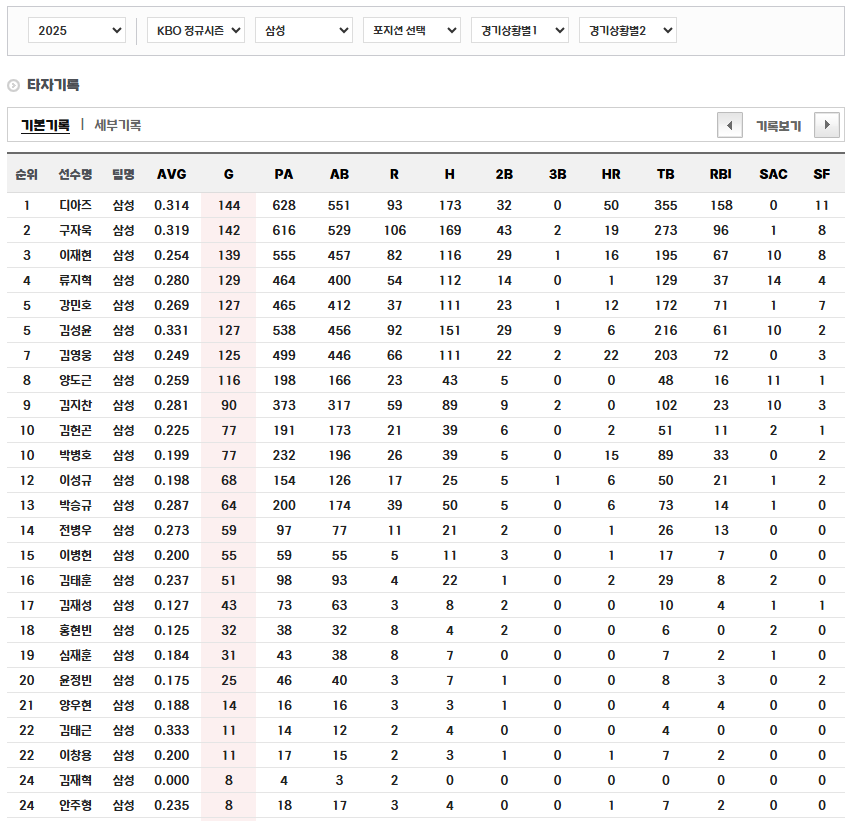
Task: Open the KBO 정규시즌 league dropdown
Action: (x=196, y=30)
